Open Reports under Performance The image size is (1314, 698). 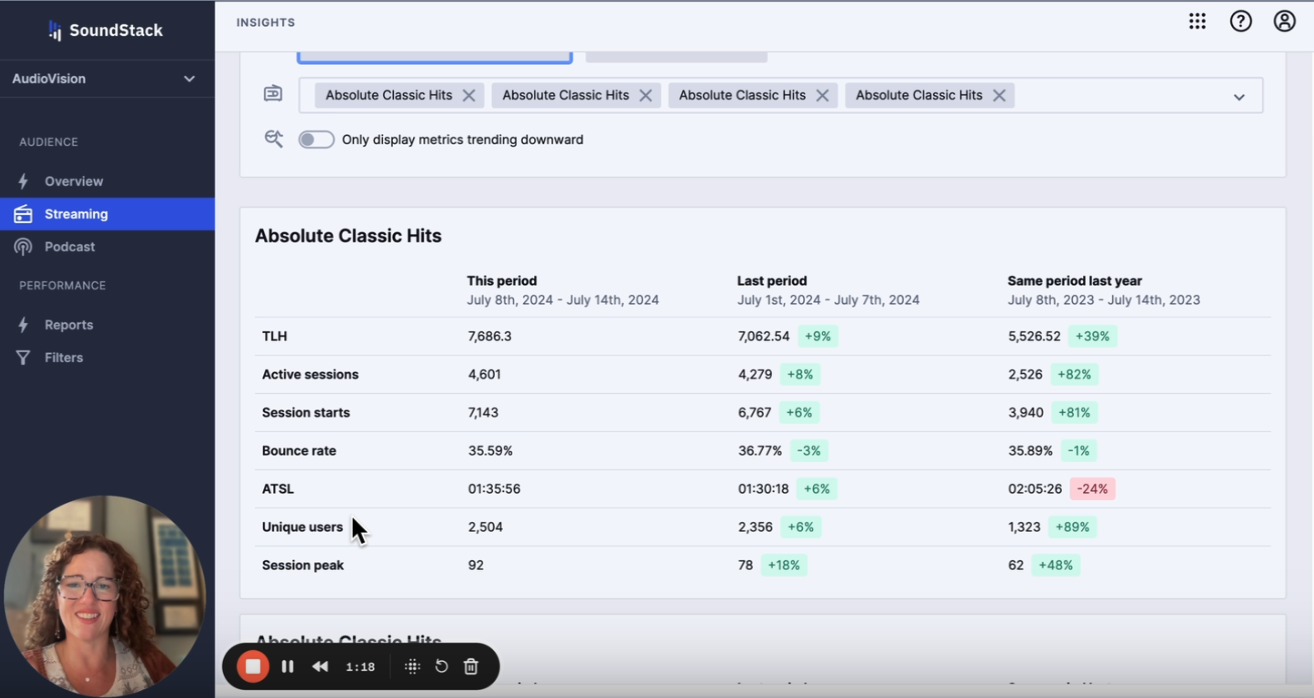68,325
